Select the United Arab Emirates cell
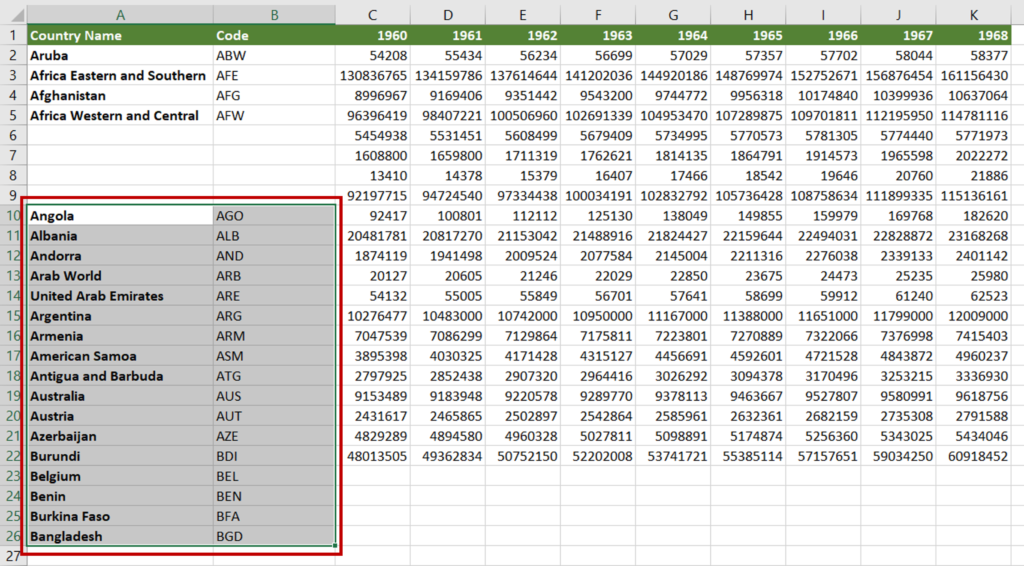Screen dimensions: 1024x566 [120, 296]
